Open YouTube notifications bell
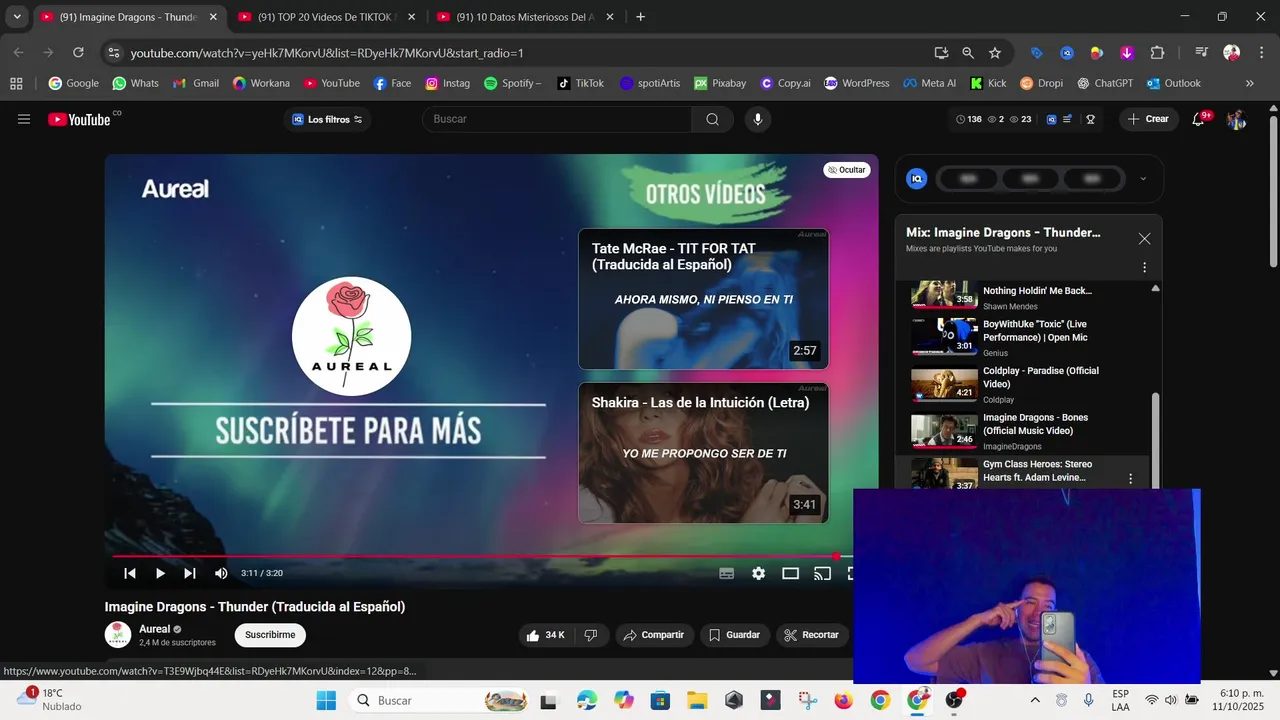 pyautogui.click(x=1198, y=119)
